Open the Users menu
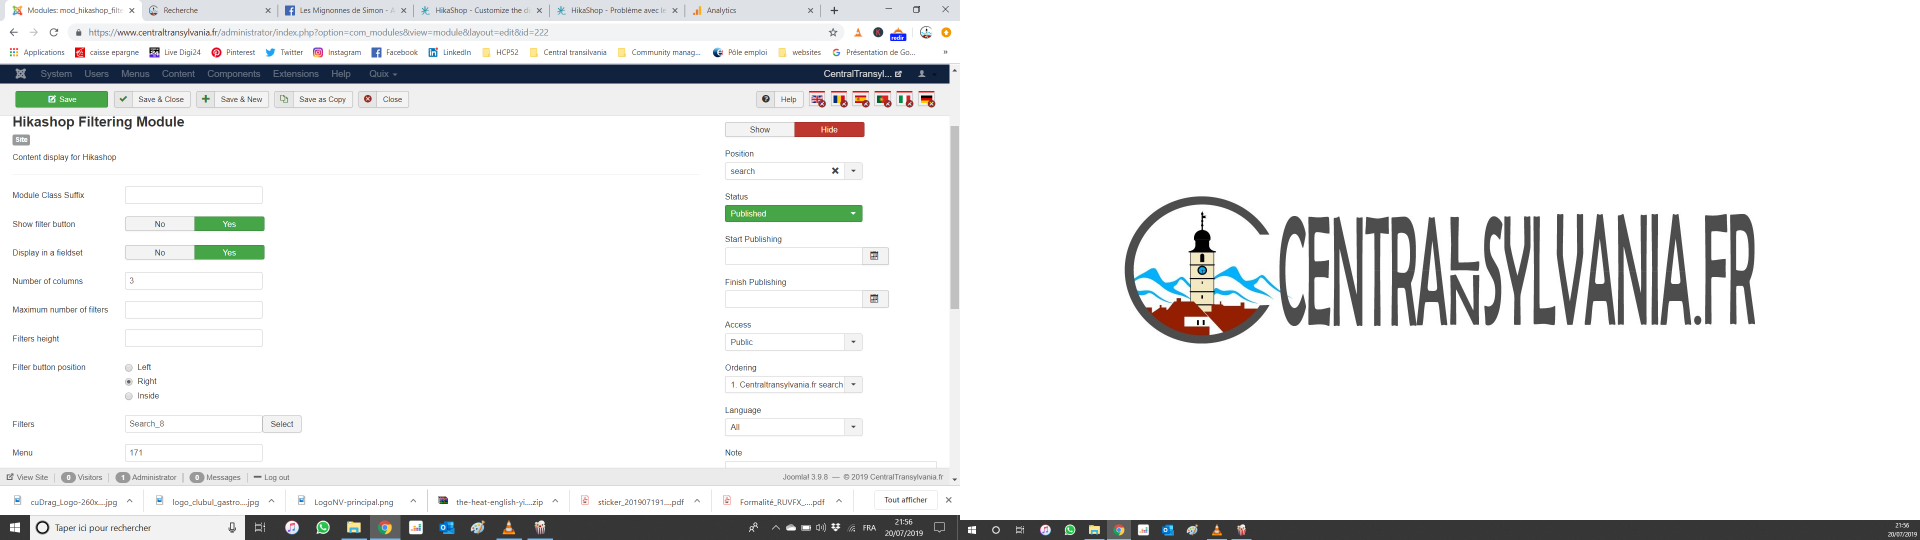This screenshot has height=540, width=1920. [96, 74]
